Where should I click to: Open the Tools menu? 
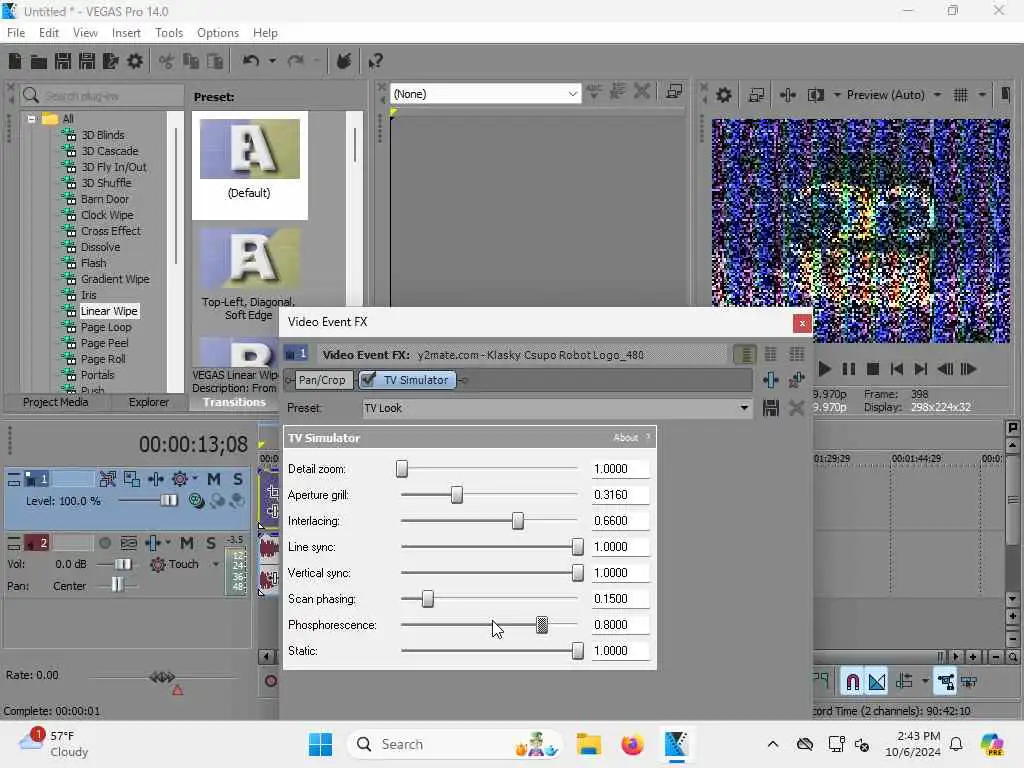(x=169, y=33)
